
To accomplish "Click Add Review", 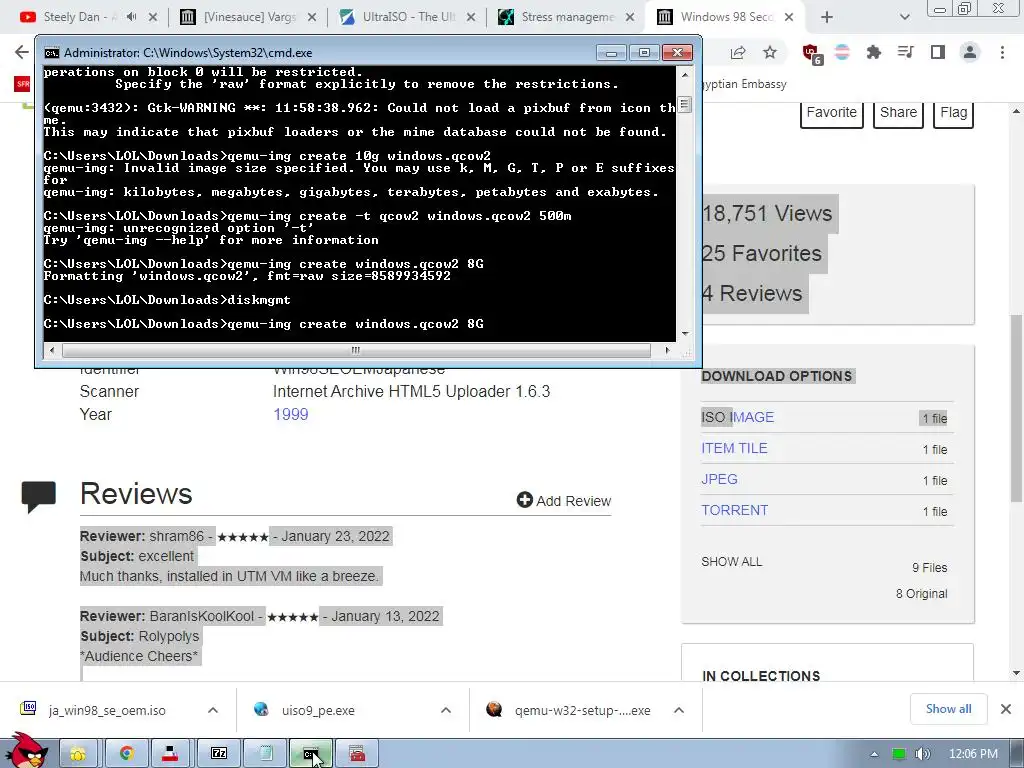I will (564, 500).
